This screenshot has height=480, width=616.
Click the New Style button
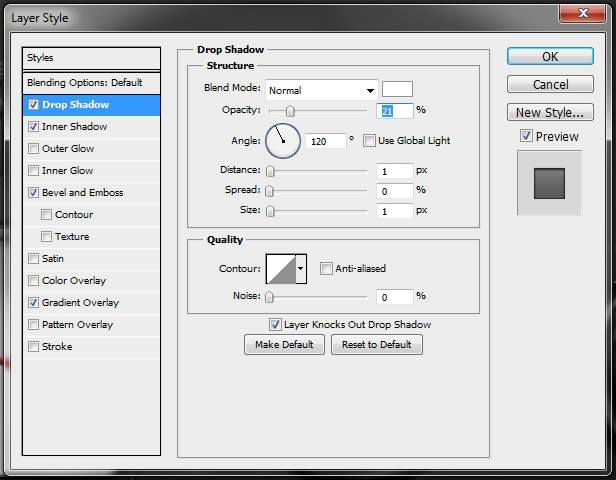click(x=550, y=112)
